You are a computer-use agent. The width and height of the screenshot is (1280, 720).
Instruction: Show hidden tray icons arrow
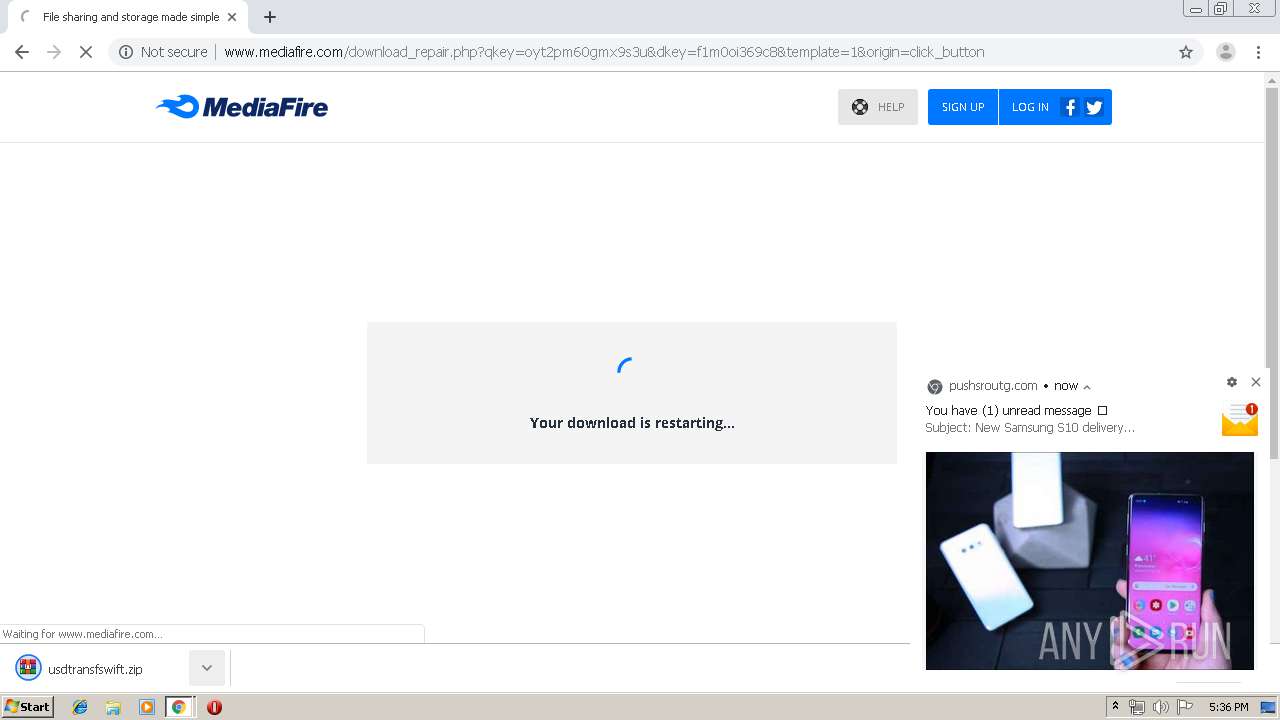(x=1116, y=707)
